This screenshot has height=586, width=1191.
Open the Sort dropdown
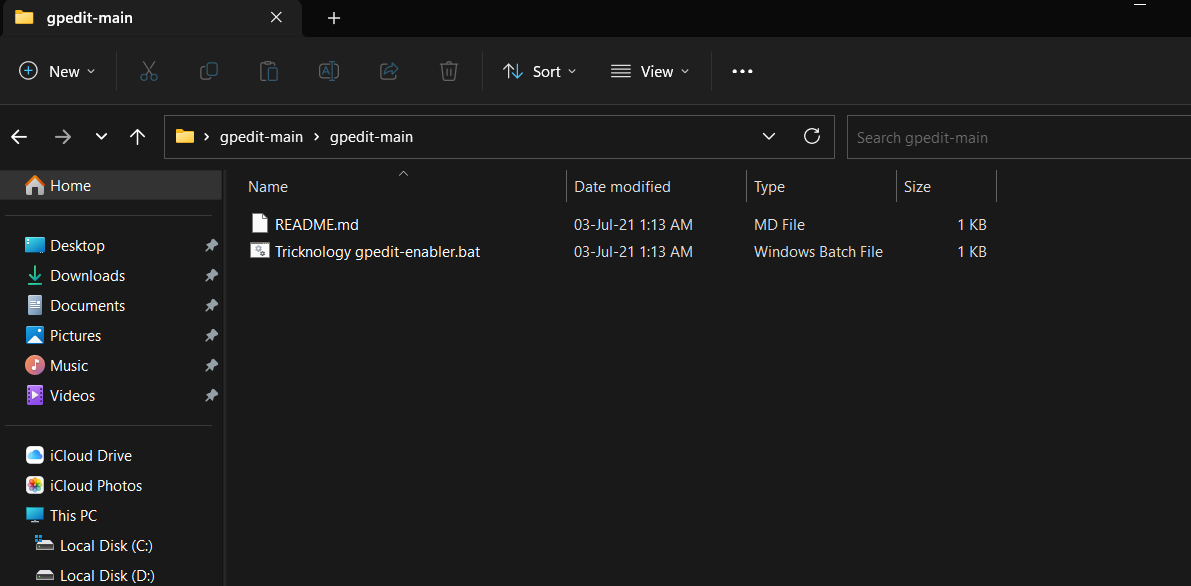coord(539,71)
